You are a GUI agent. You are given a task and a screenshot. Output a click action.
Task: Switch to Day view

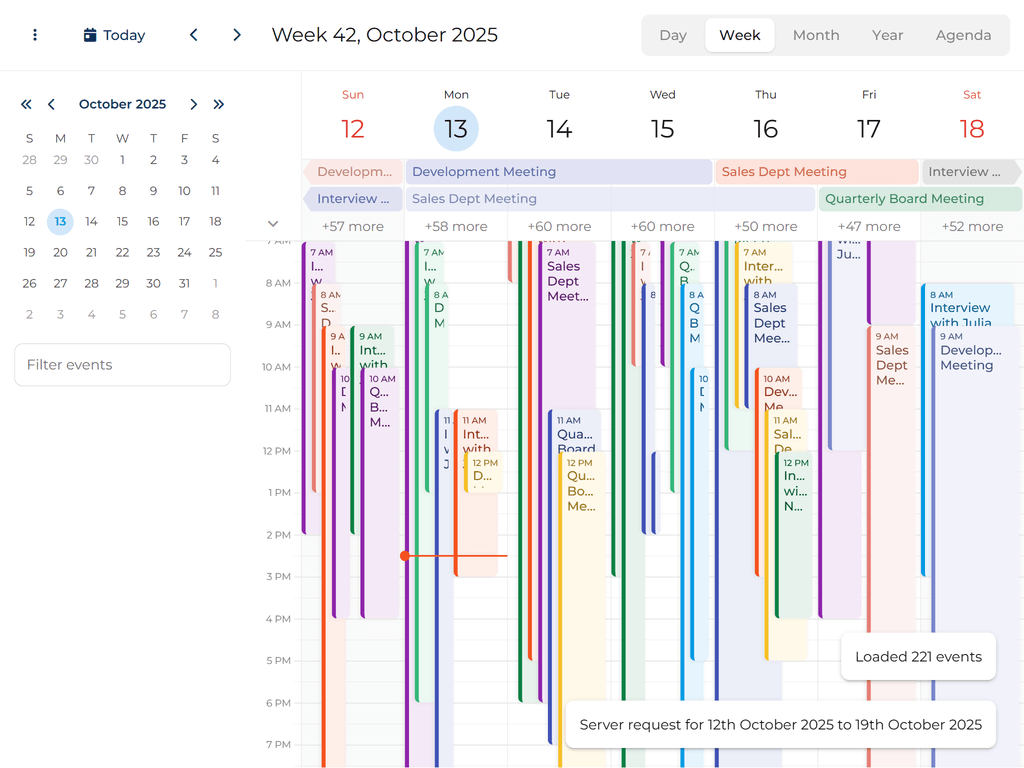673,35
